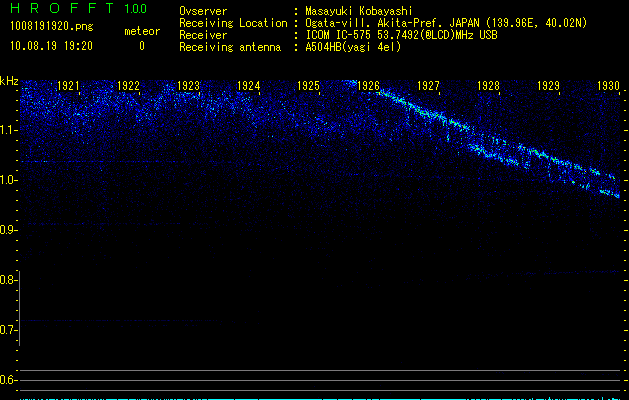Screen dimensions: 629x400
Task: Click the 1930 time axis marker
Action: click(x=609, y=86)
